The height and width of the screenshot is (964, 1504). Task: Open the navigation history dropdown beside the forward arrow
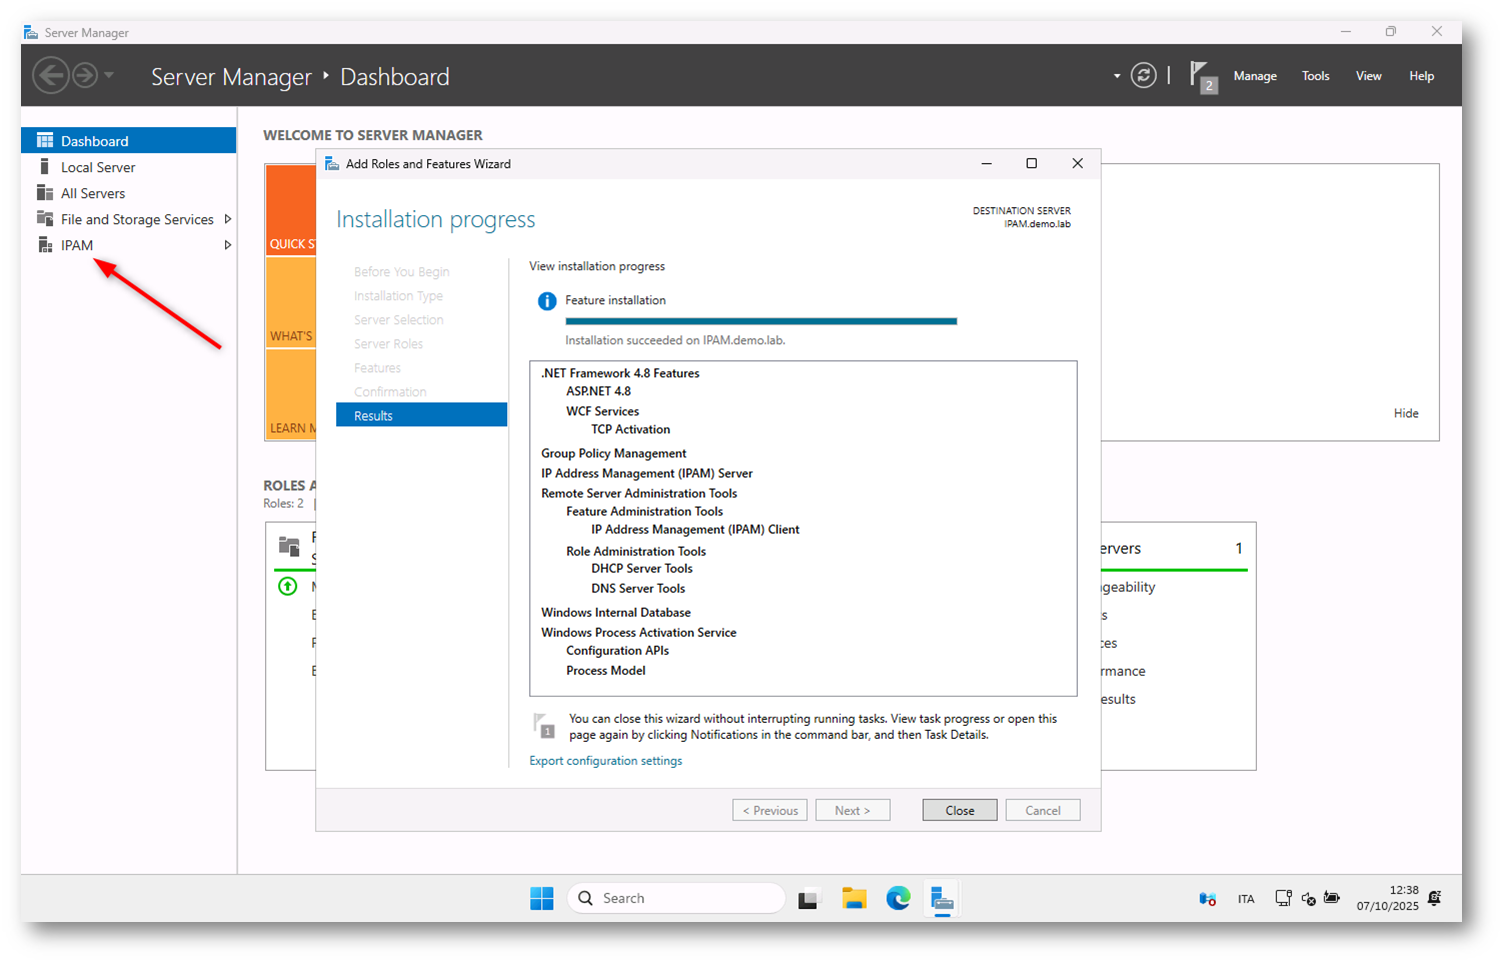point(109,75)
